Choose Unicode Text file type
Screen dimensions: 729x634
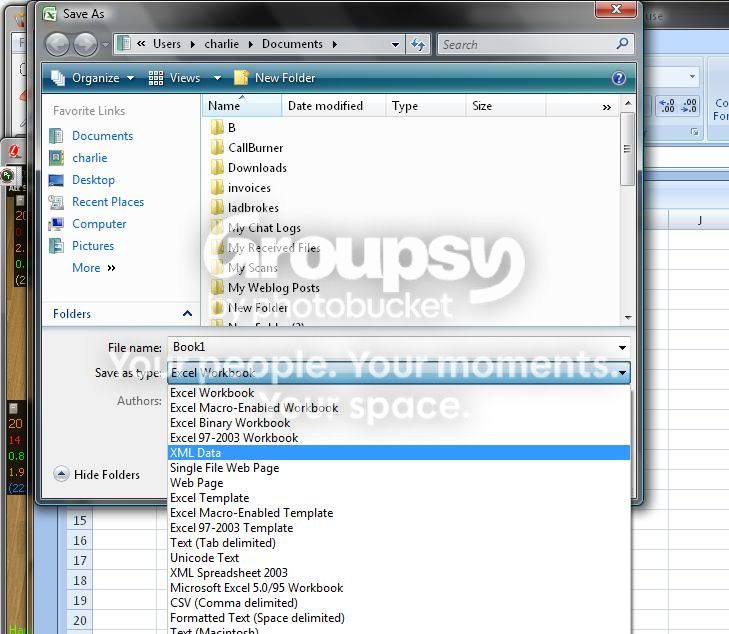pos(398,558)
